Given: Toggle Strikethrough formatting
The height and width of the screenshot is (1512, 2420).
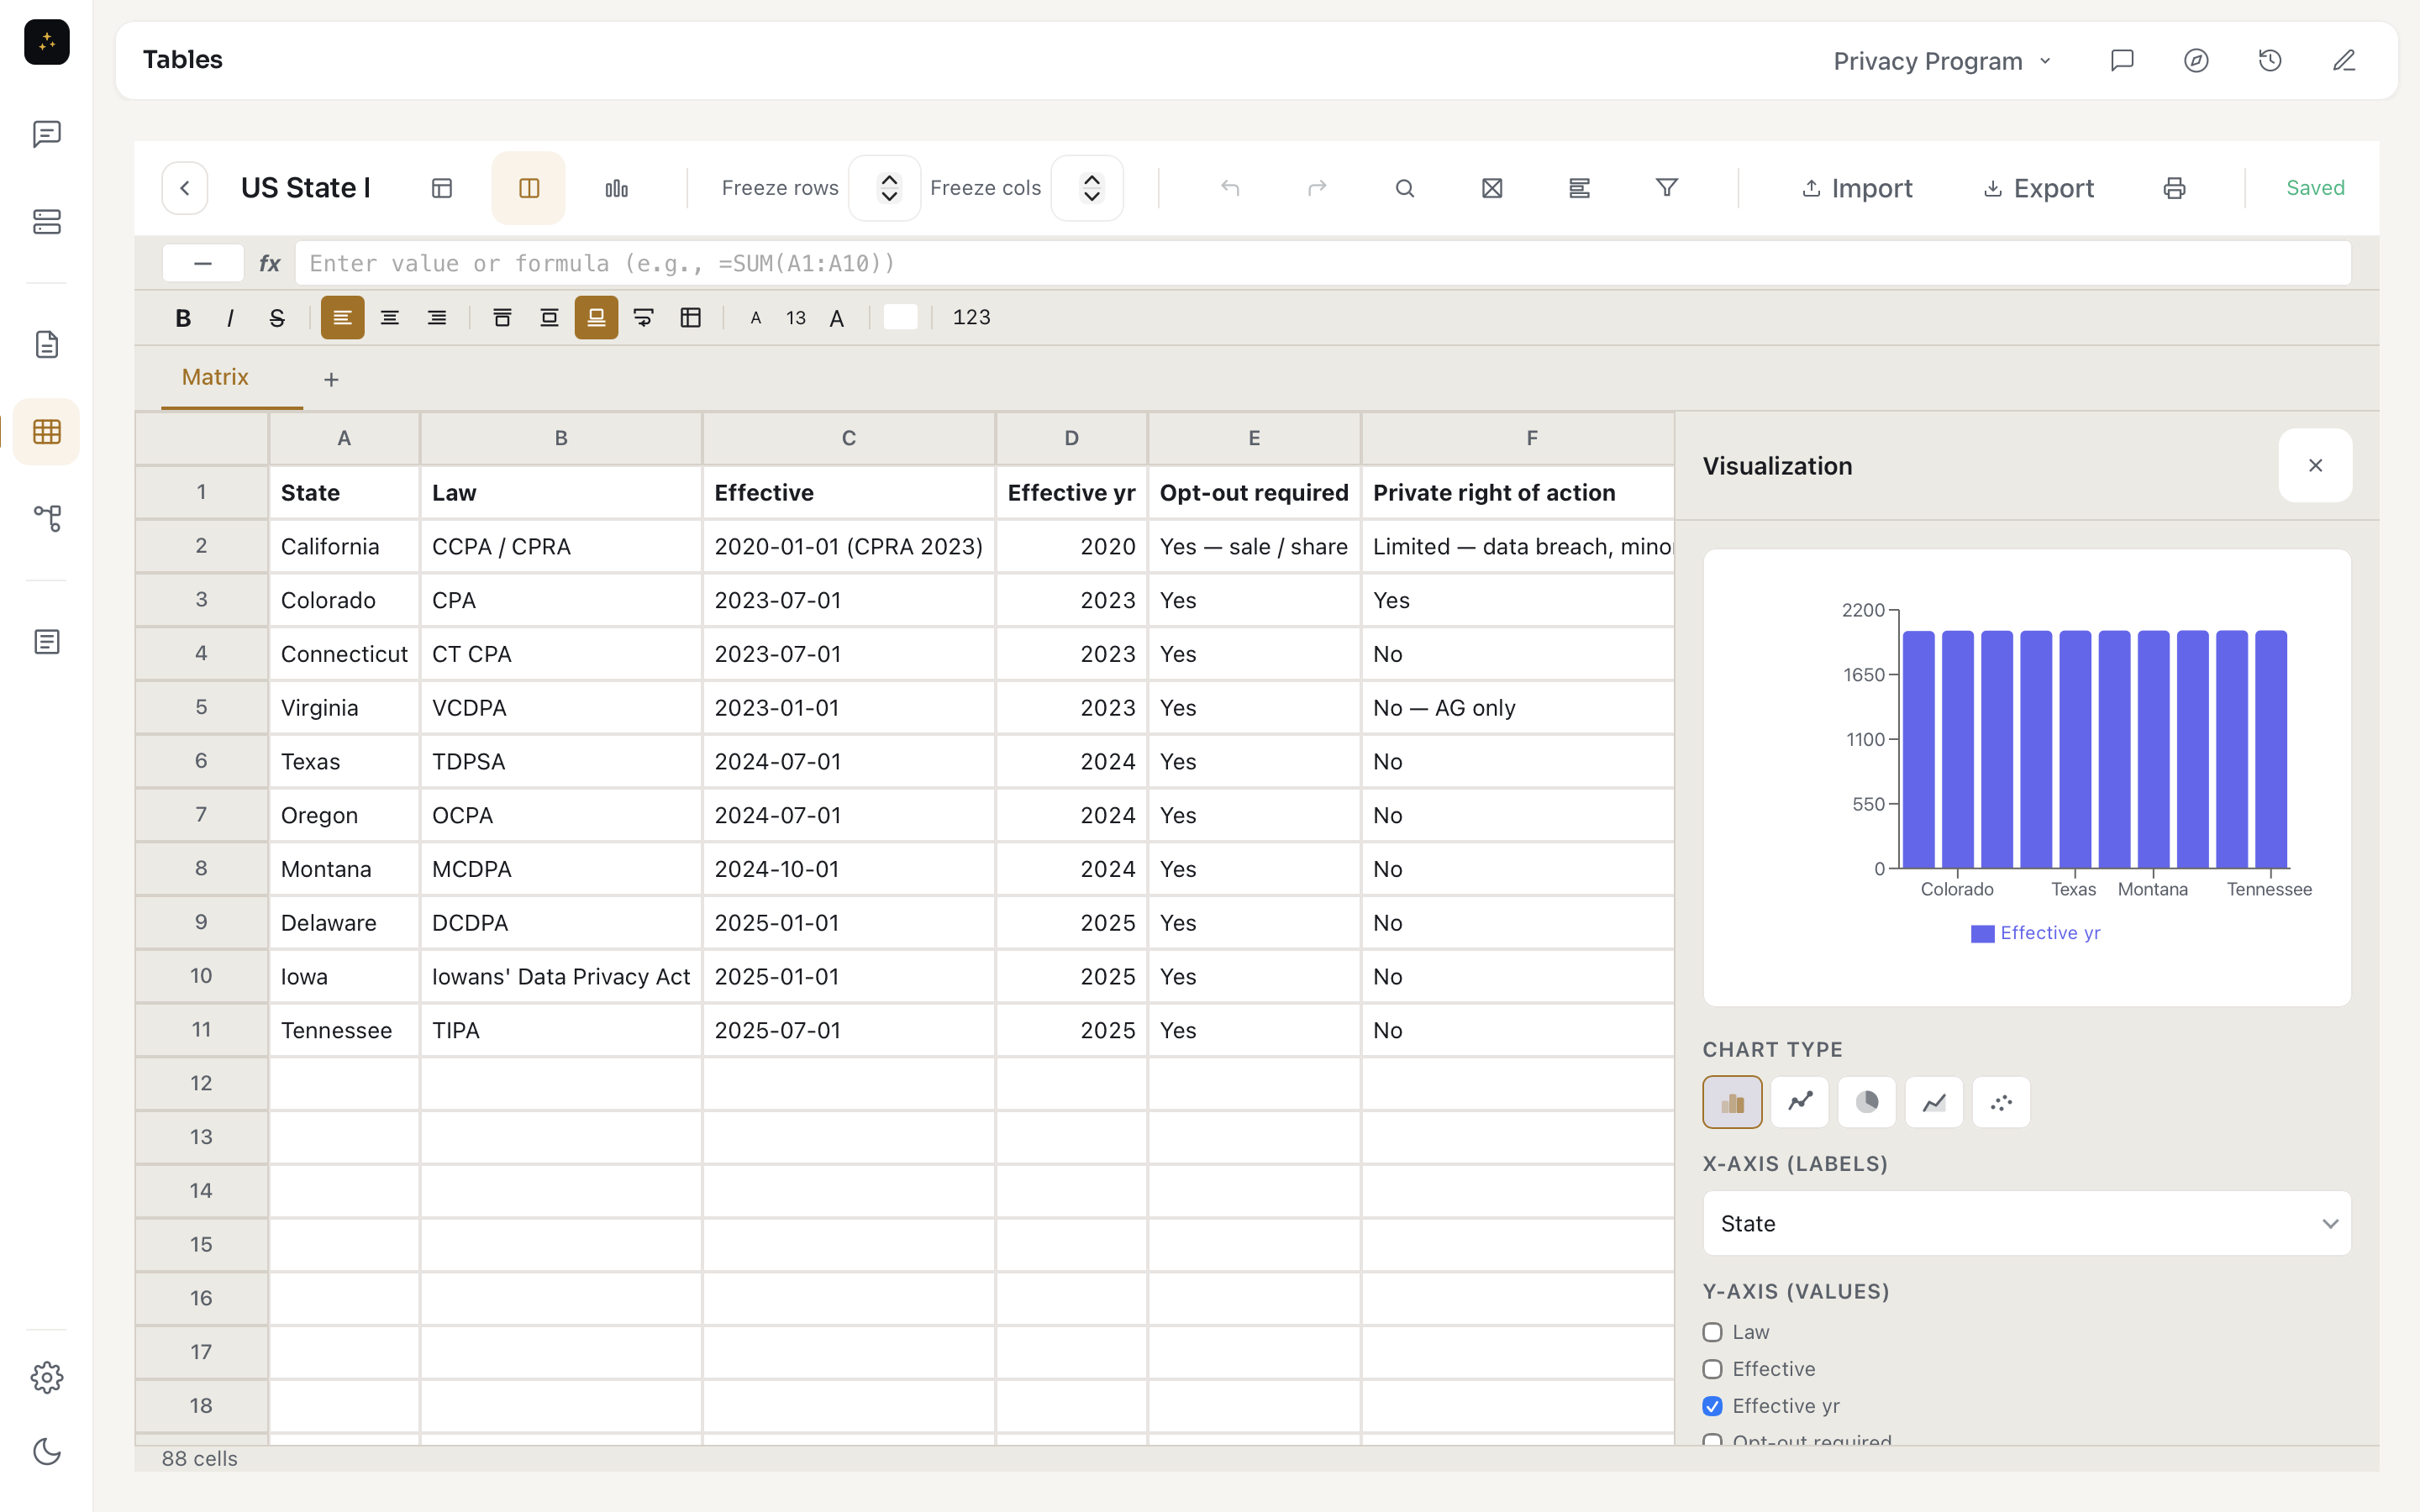Looking at the screenshot, I should click(x=277, y=318).
